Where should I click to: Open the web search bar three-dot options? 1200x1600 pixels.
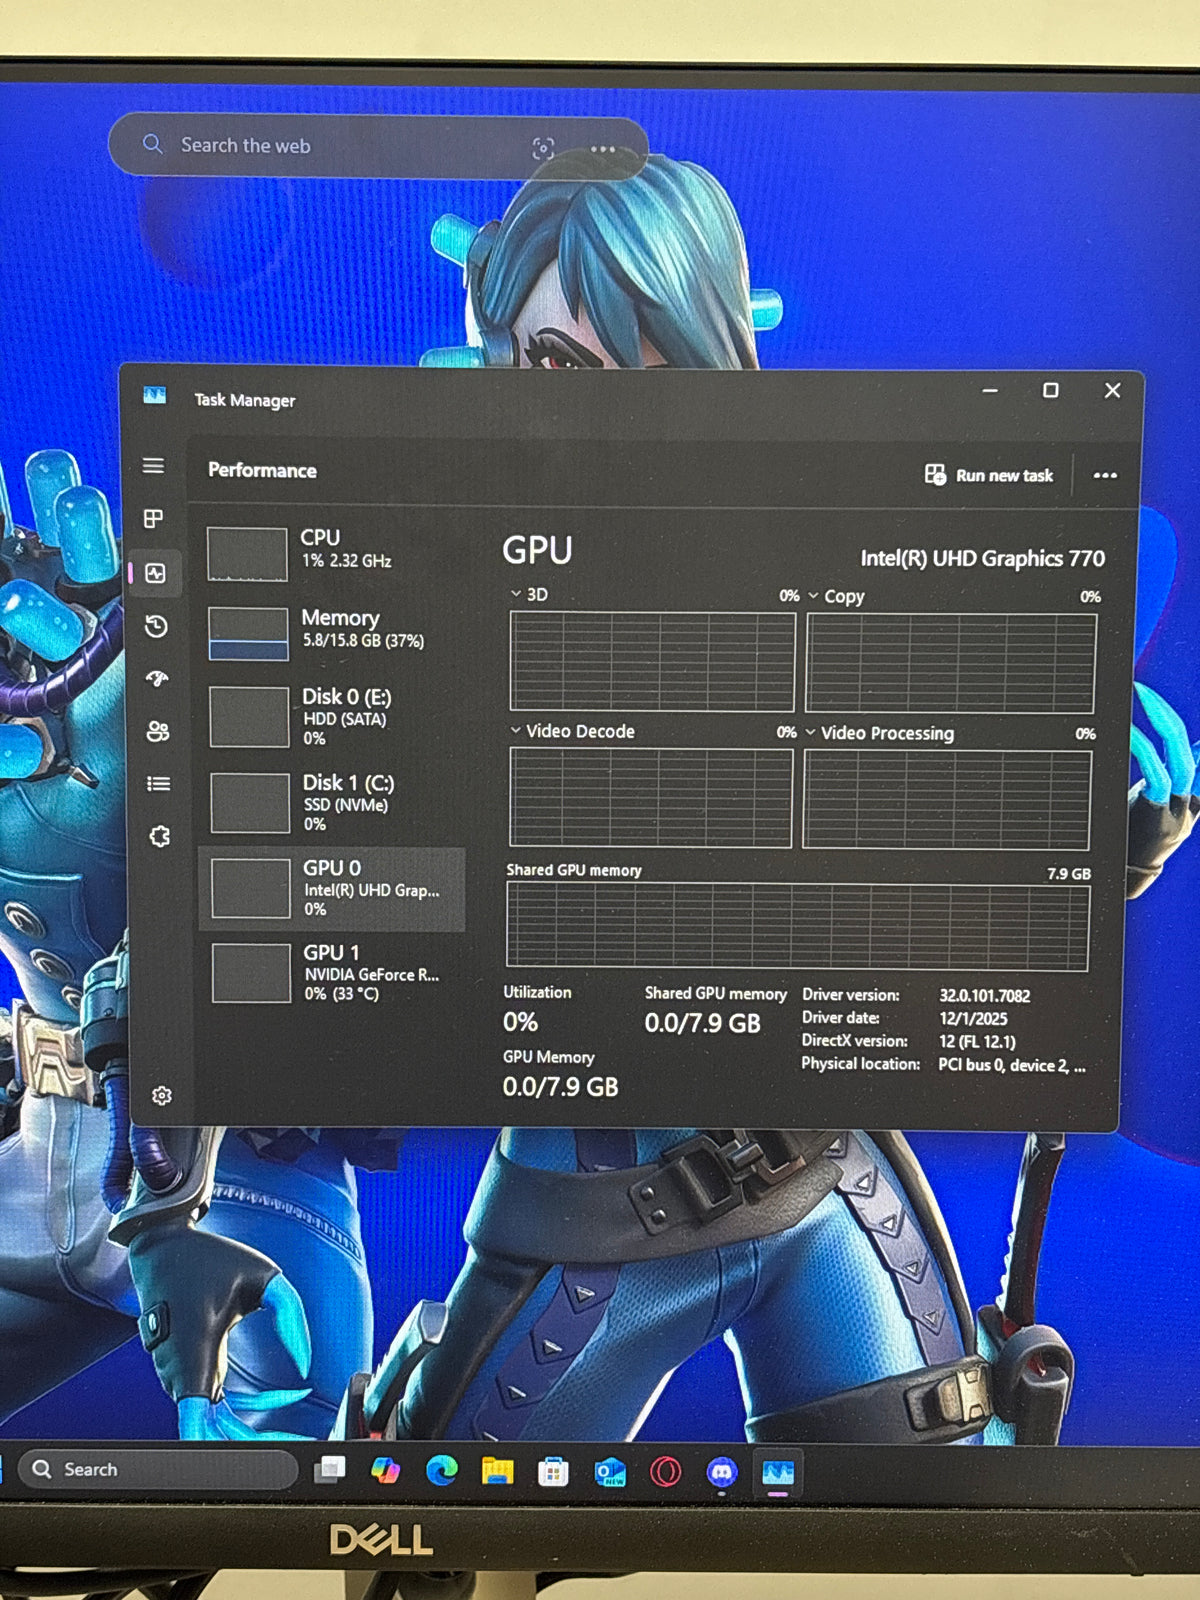(603, 150)
